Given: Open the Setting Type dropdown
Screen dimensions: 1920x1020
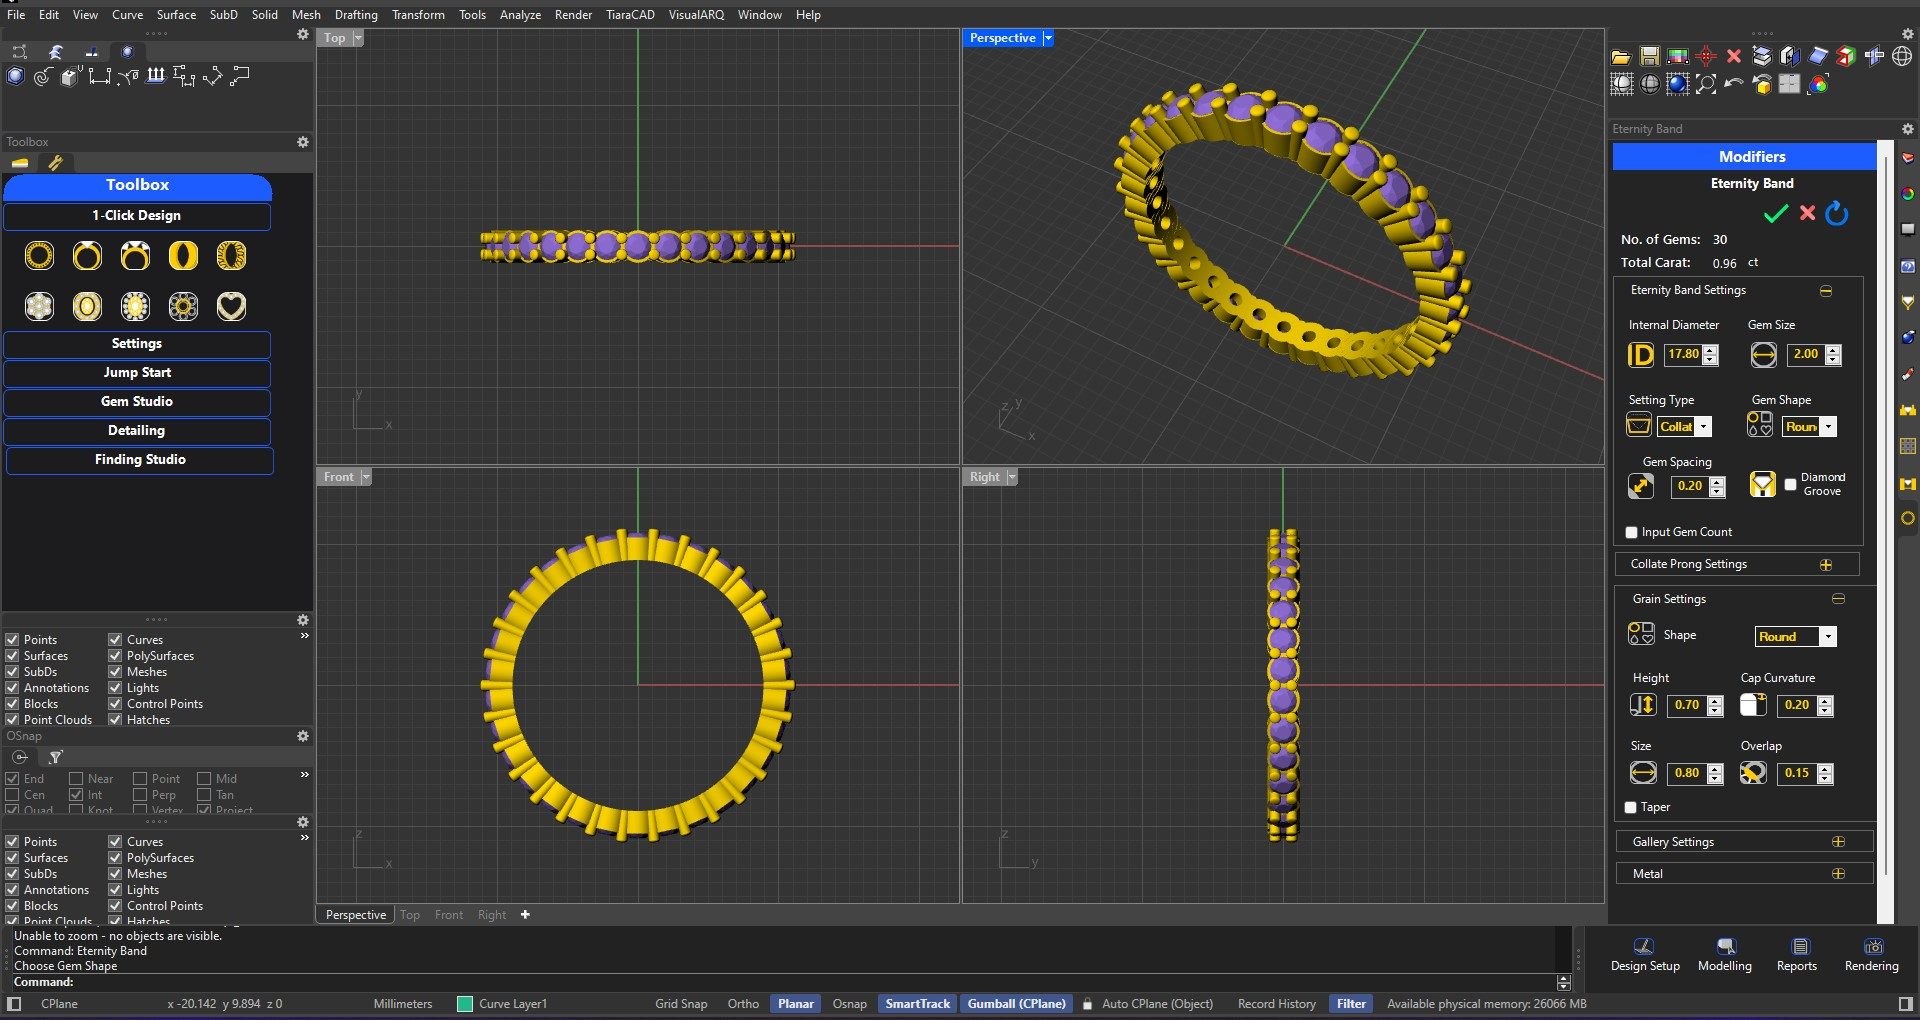Looking at the screenshot, I should click(1703, 427).
